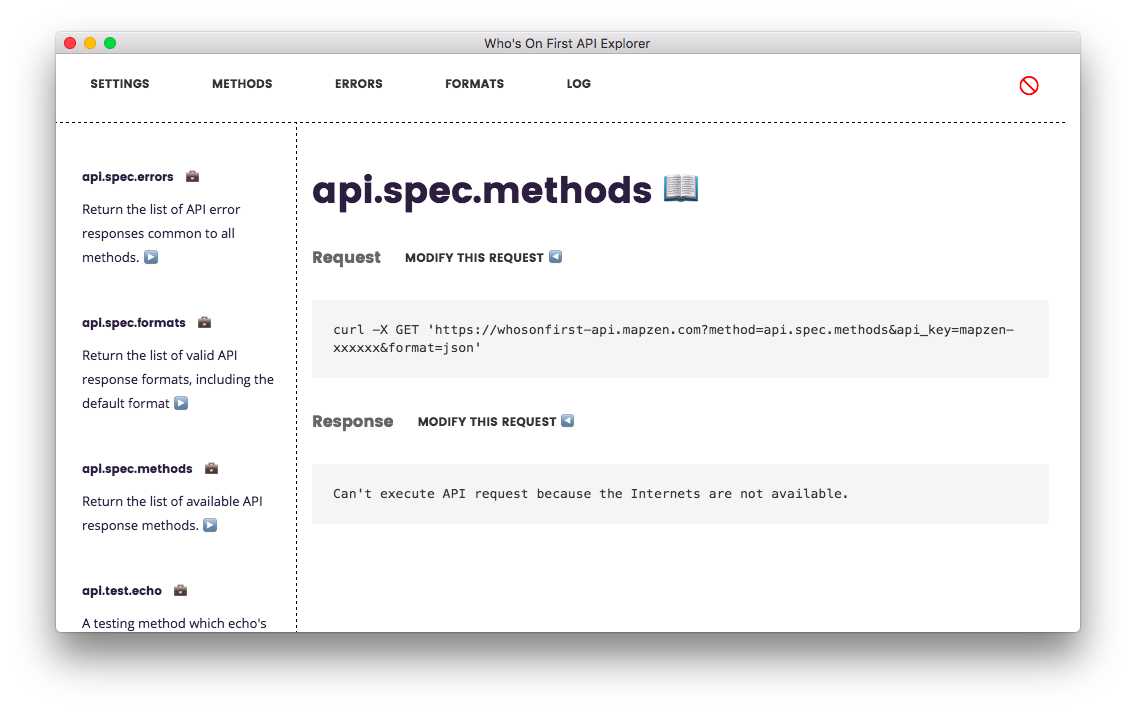This screenshot has height=712, width=1136.
Task: Collapse arrow next to Response's modify link
Action: pyautogui.click(x=568, y=421)
